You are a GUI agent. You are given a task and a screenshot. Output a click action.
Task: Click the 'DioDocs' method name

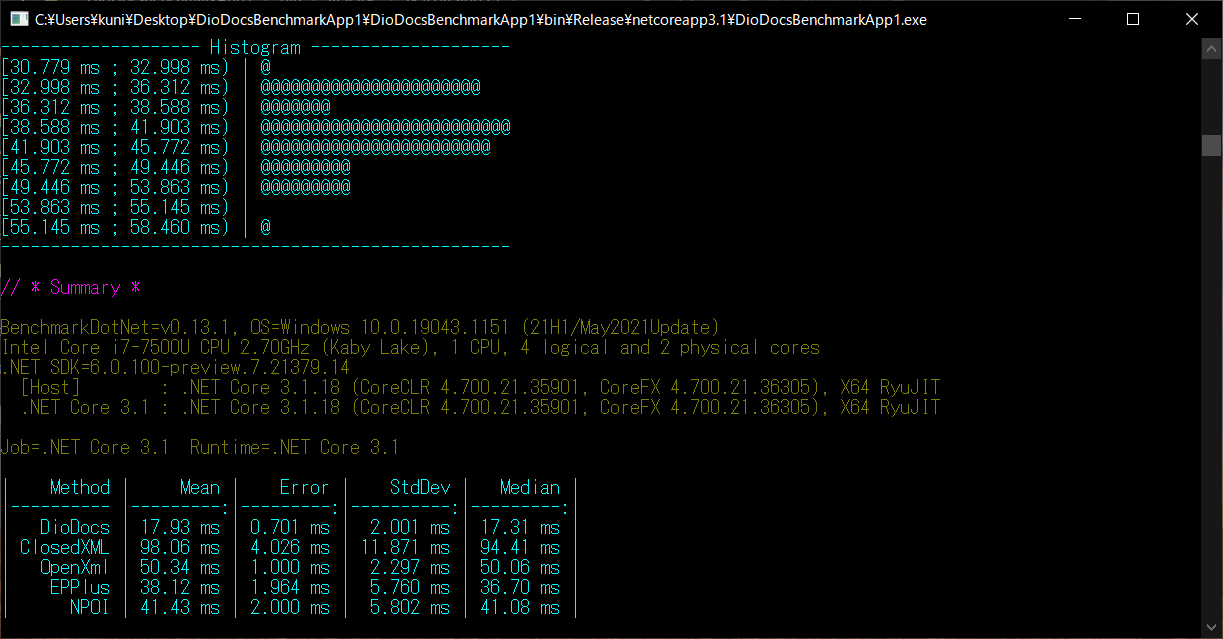click(75, 527)
